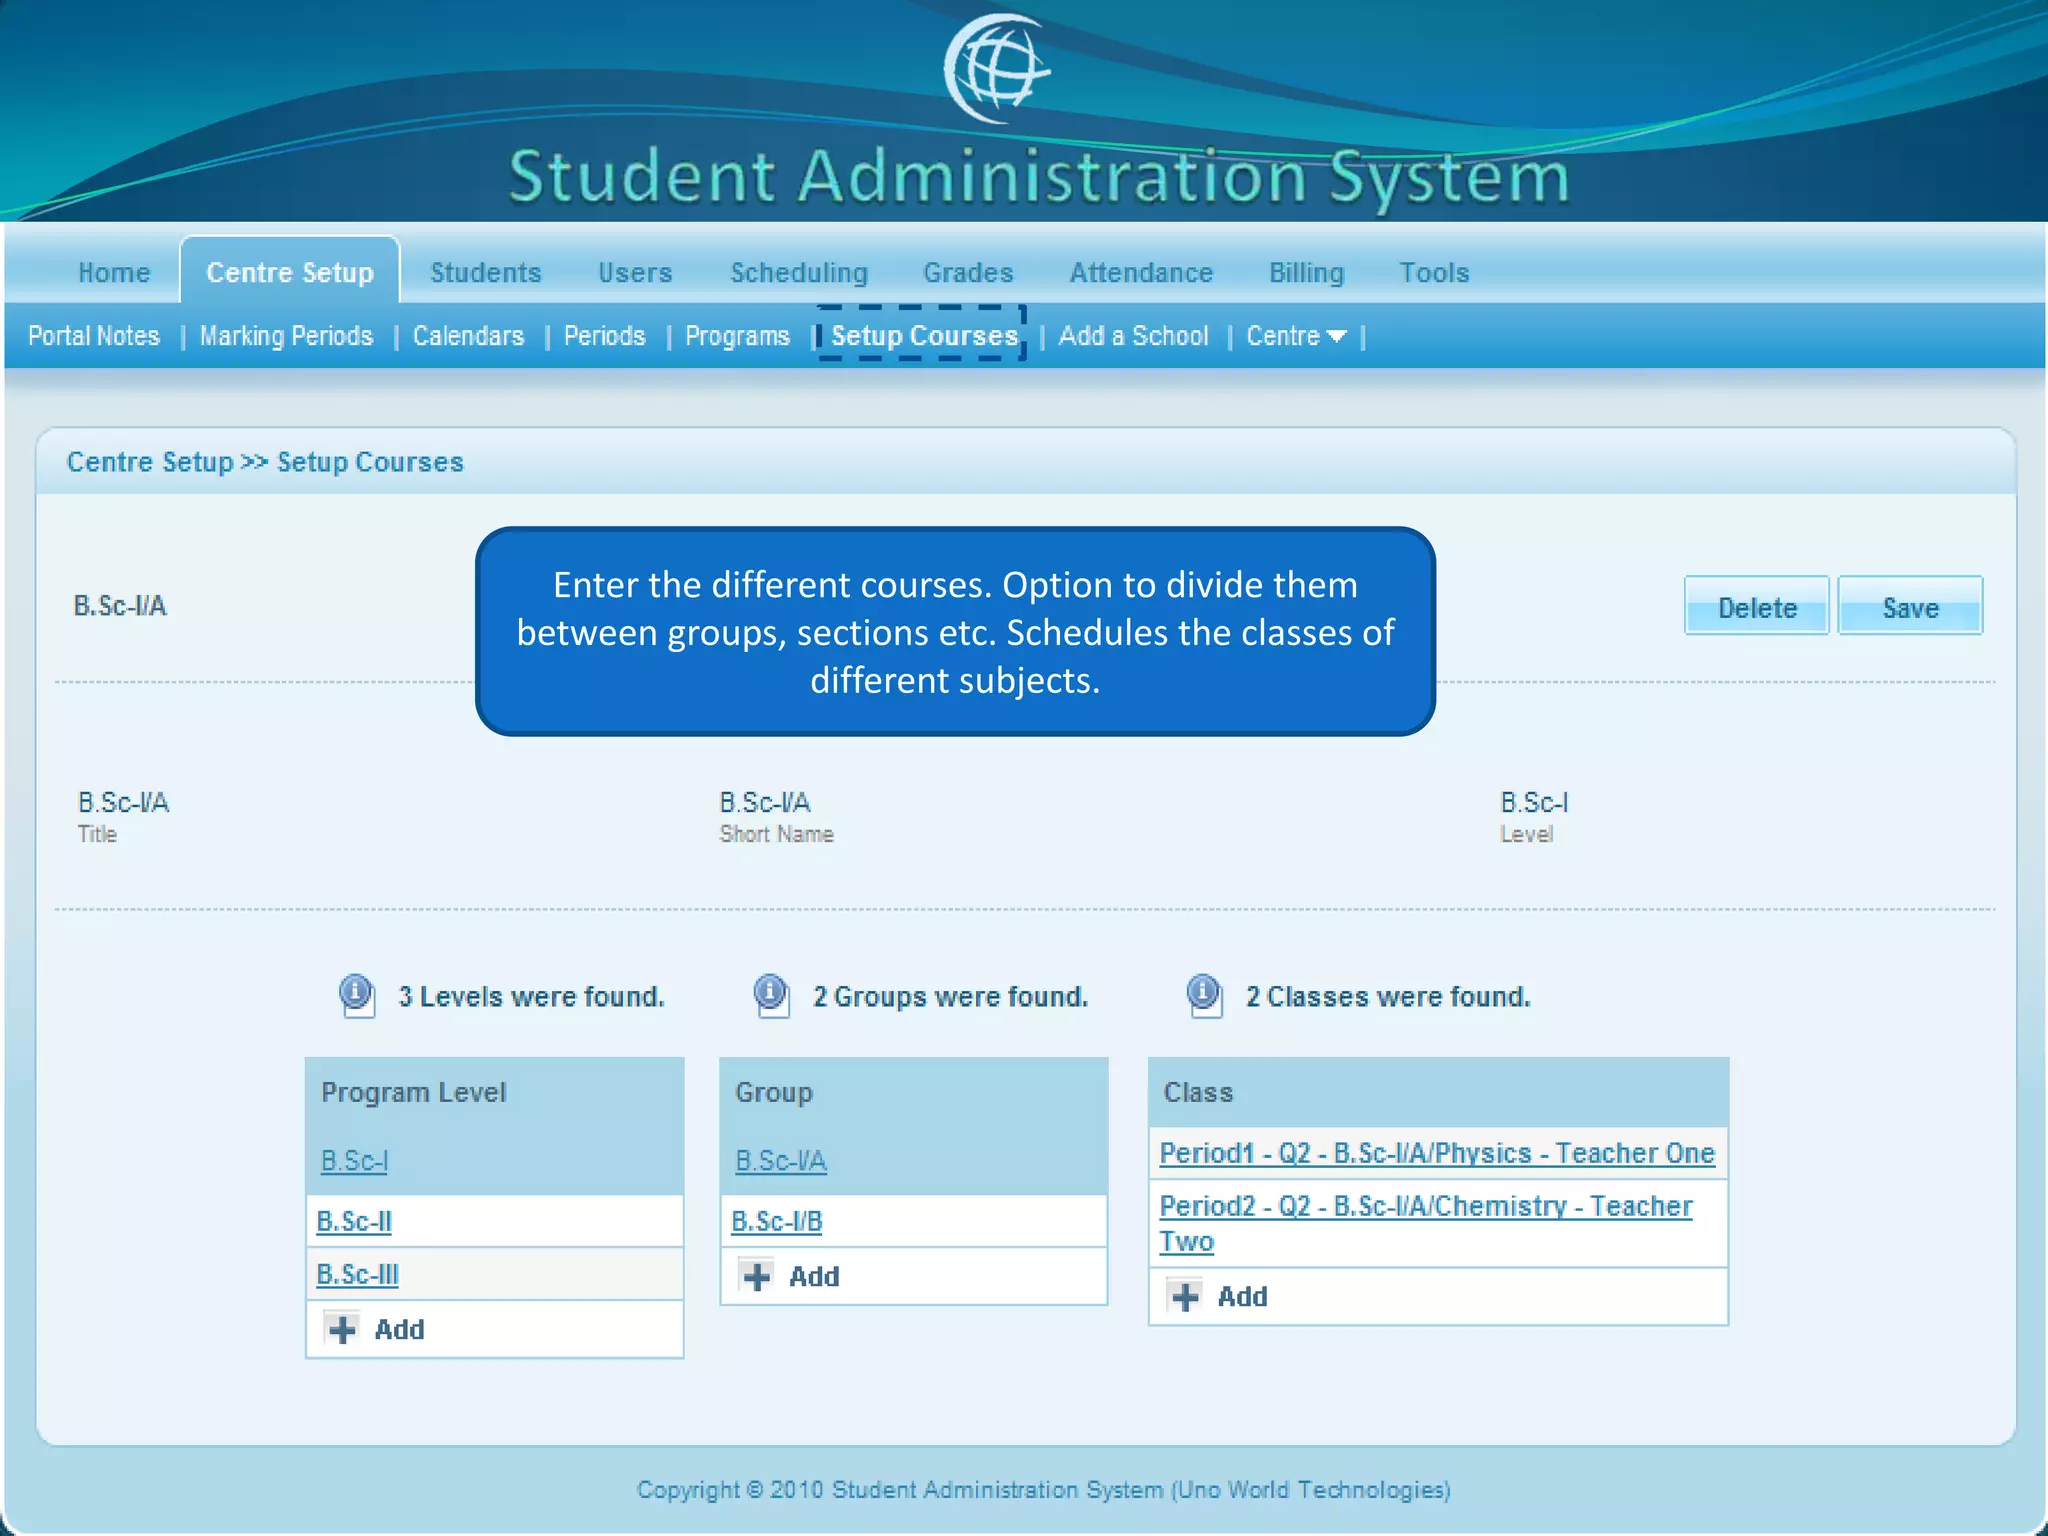Viewport: 2048px width, 1536px height.
Task: Select the Centre Setup tab
Action: pos(290,271)
